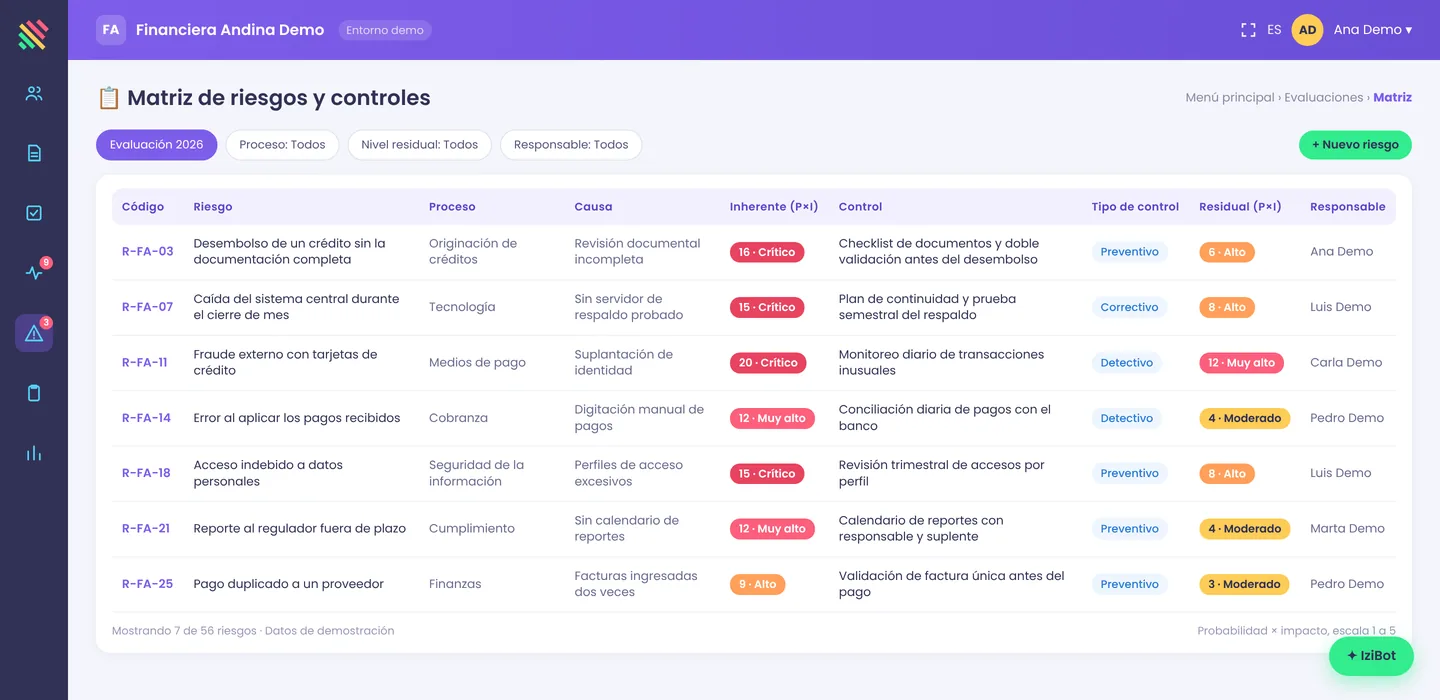Open the users section icon in sidebar
This screenshot has width=1440, height=700.
34,94
